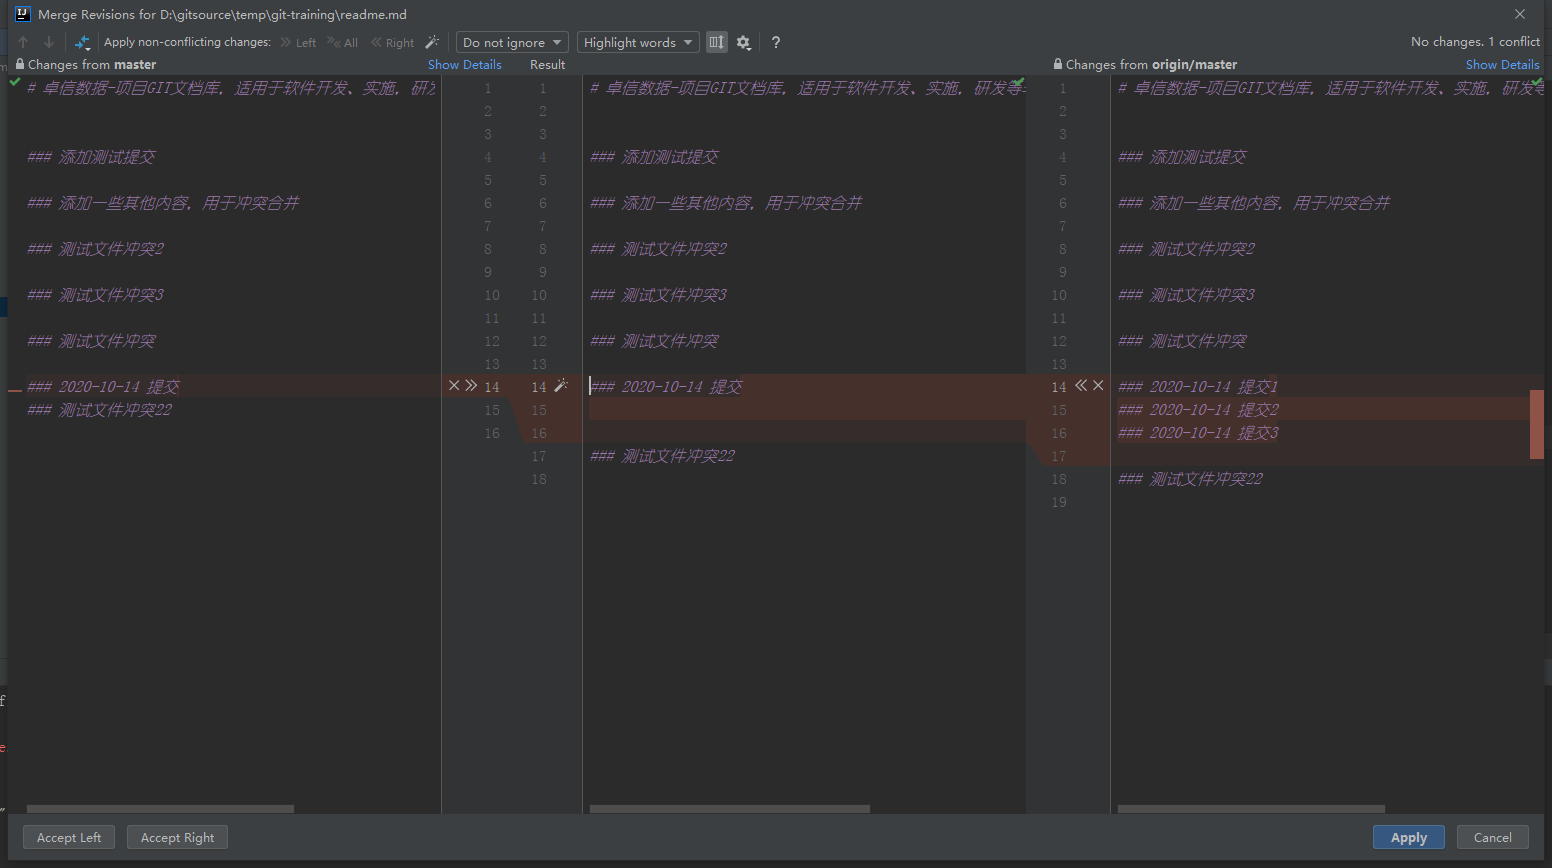
Task: Click '### 添加测试提交' in left pane
Action: (x=91, y=157)
